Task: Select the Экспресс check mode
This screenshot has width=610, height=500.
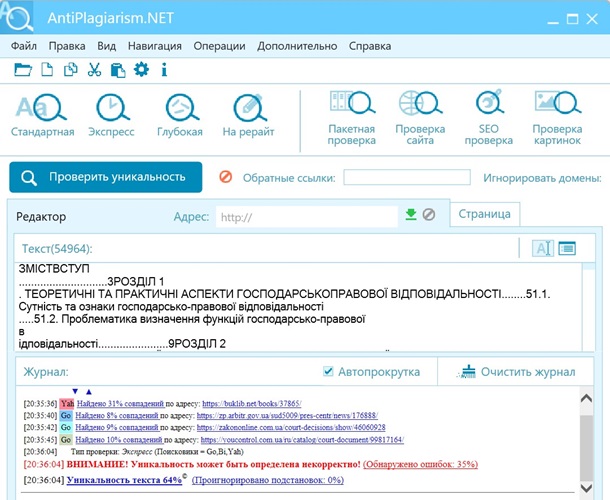Action: [x=111, y=115]
